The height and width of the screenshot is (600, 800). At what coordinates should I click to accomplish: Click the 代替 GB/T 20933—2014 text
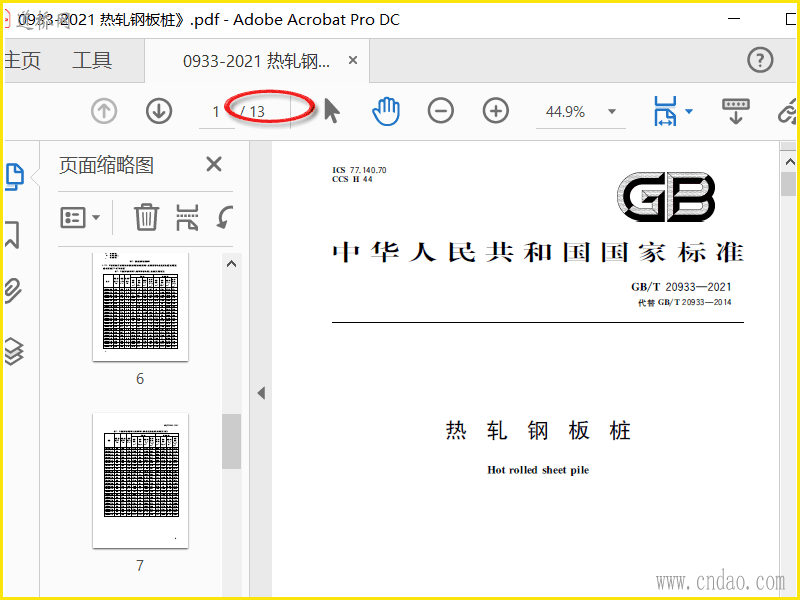point(684,303)
